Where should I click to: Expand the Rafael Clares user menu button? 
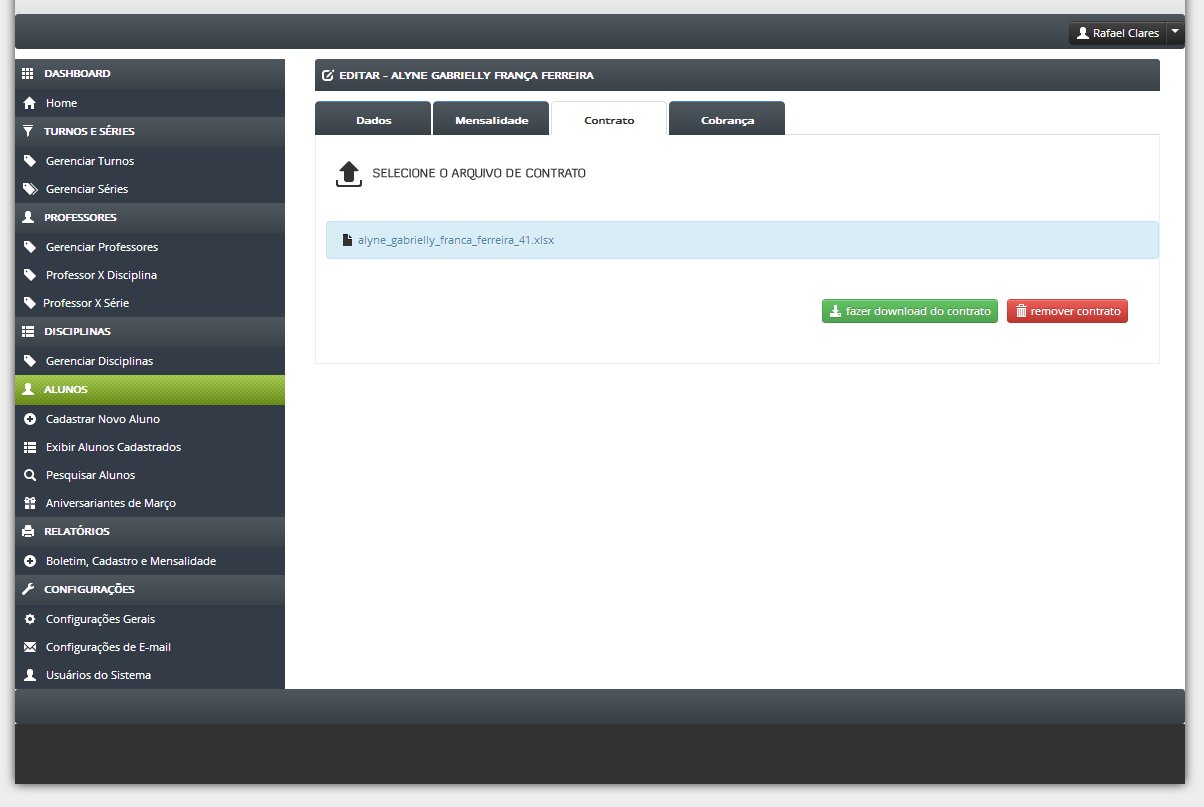click(x=1118, y=33)
